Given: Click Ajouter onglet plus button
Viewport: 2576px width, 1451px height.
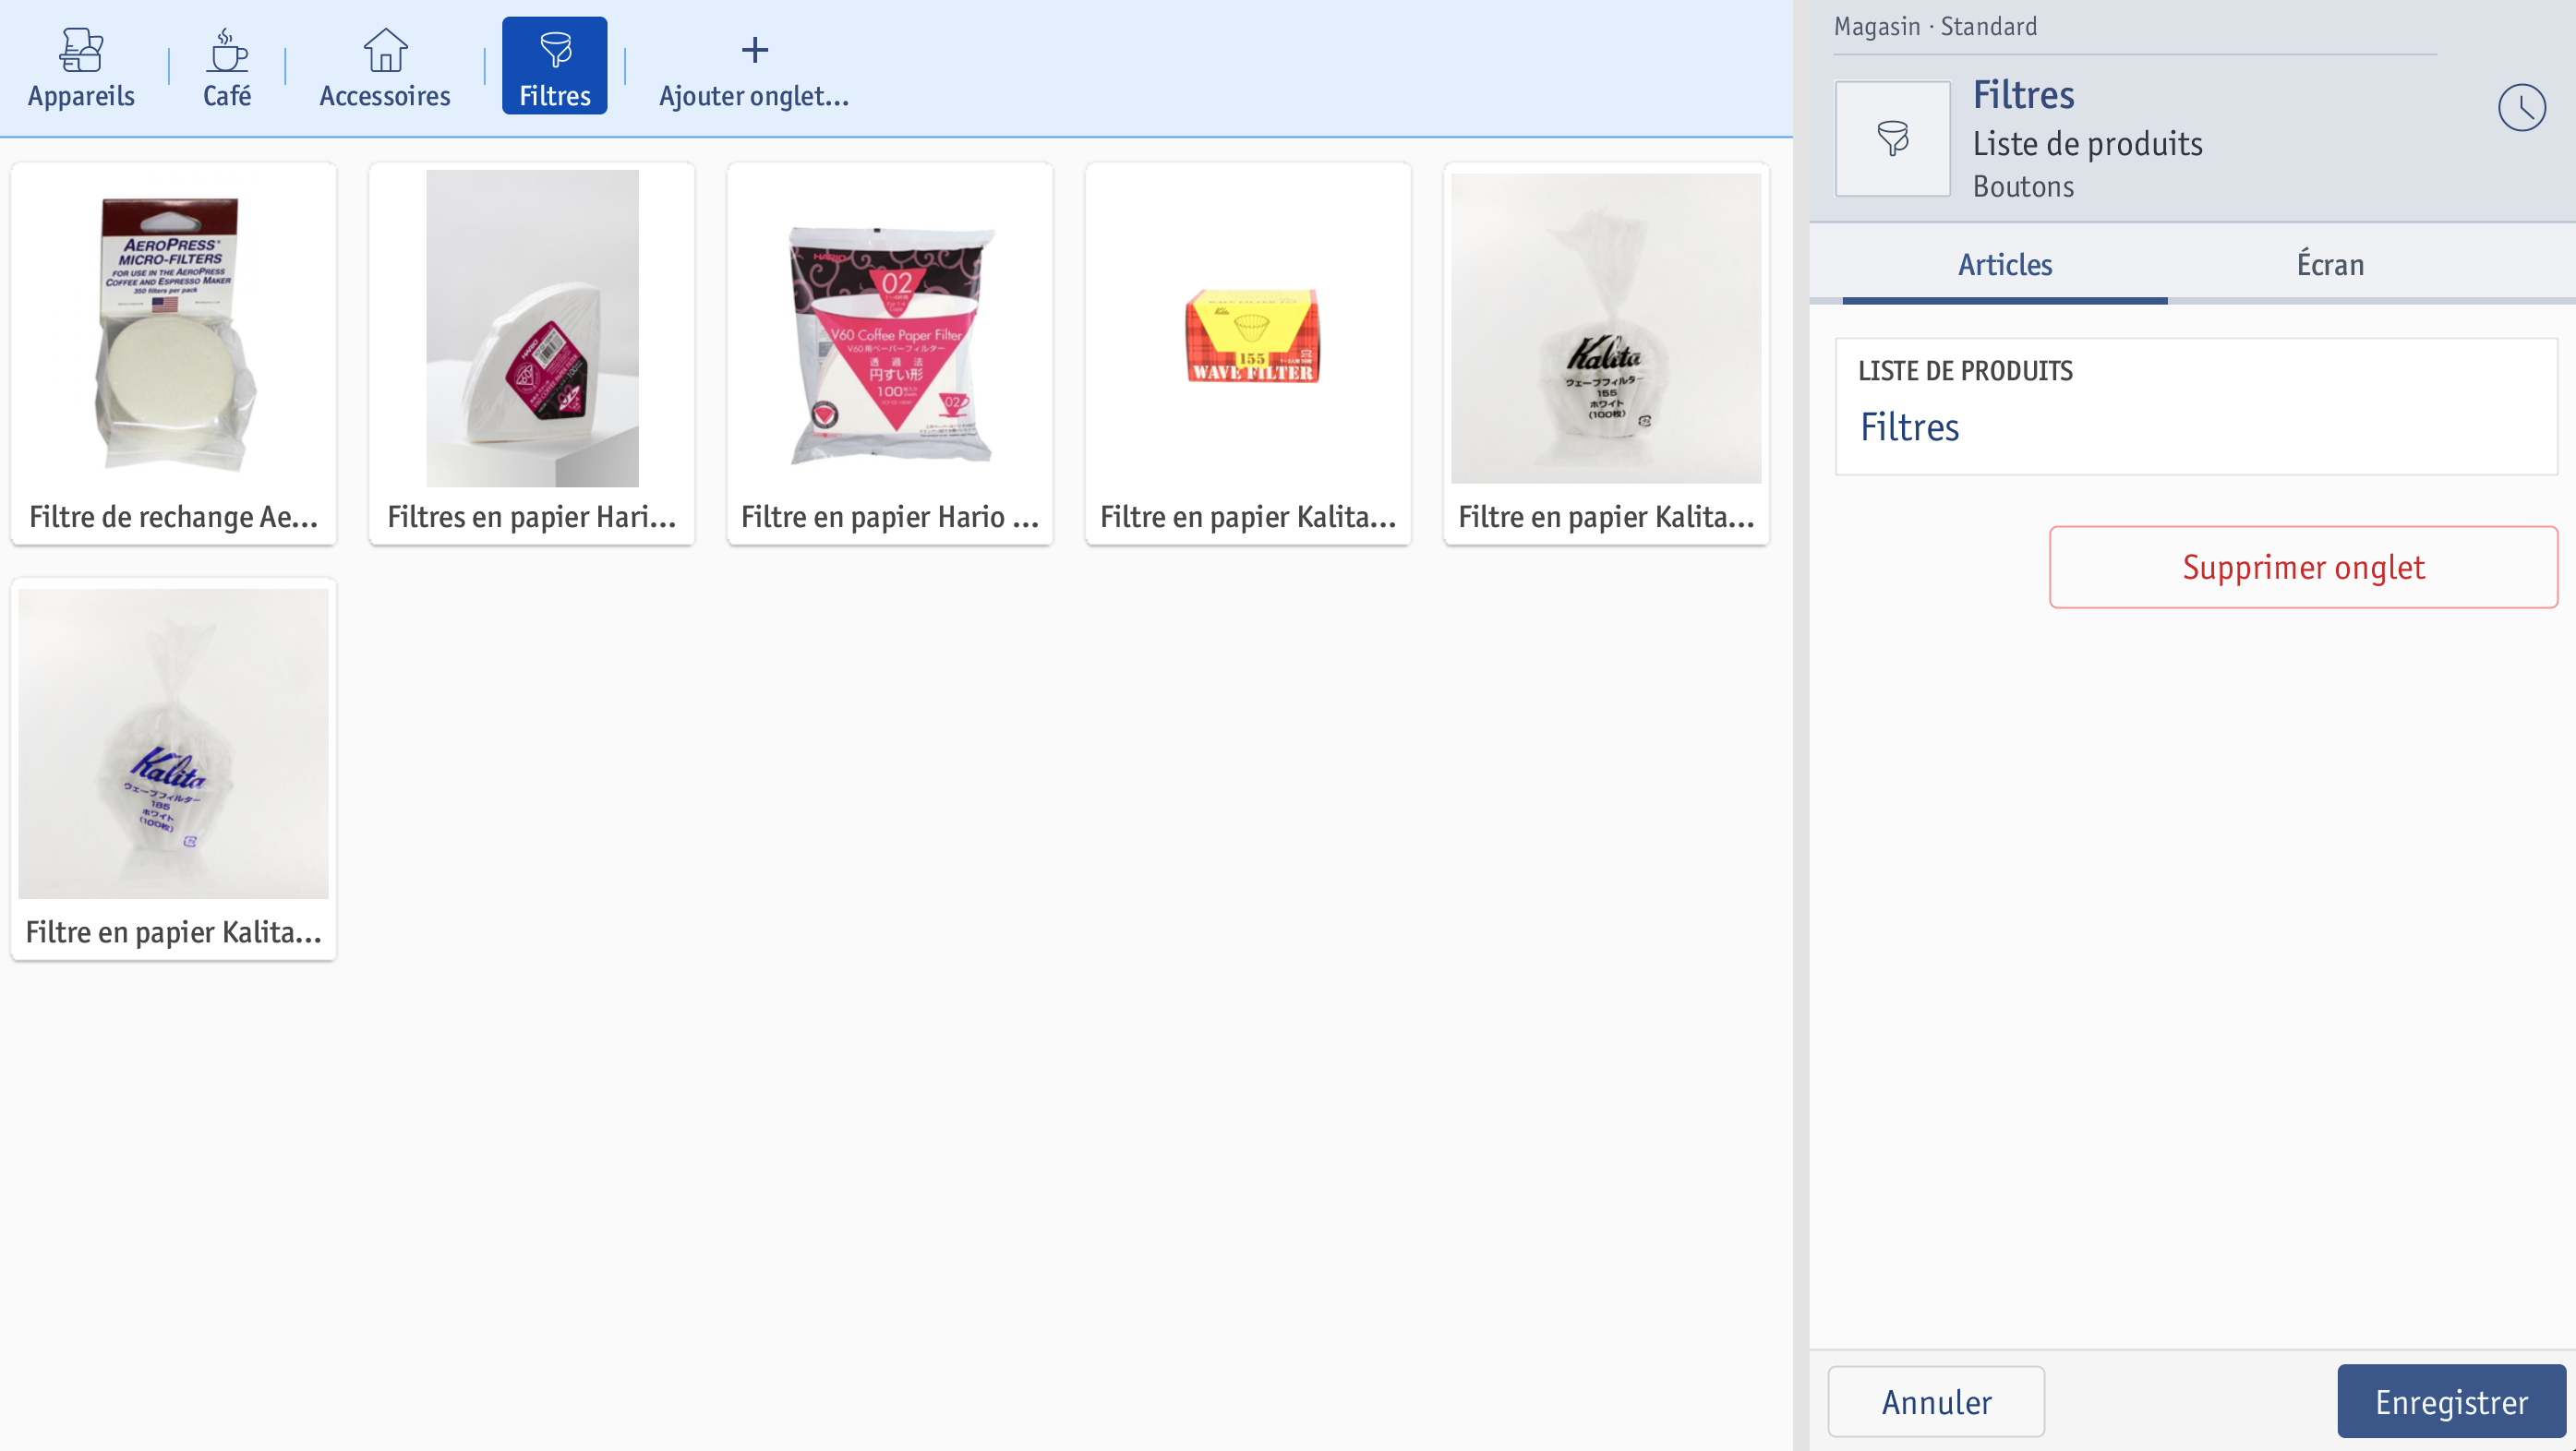Looking at the screenshot, I should 754,67.
